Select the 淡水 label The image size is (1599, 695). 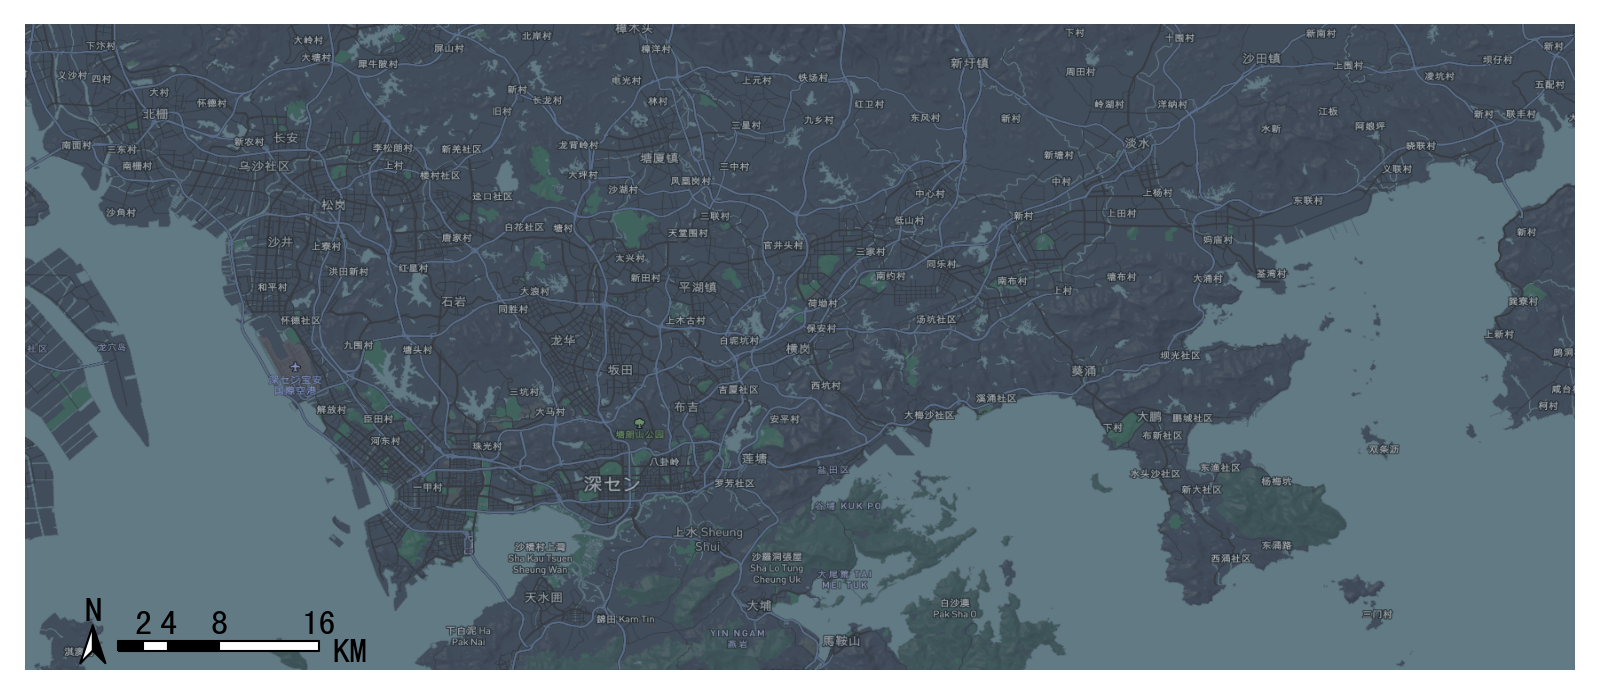coord(1137,143)
